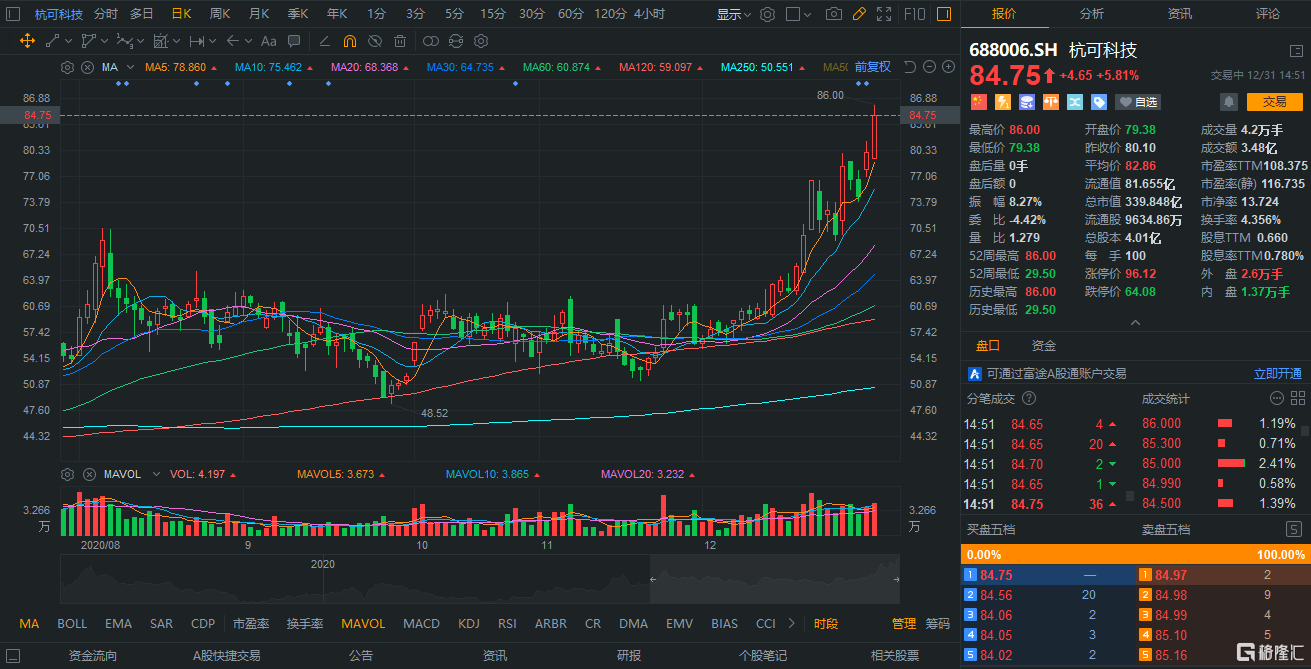This screenshot has width=1311, height=669.
Task: Toggle the magnet snap tool
Action: click(349, 41)
